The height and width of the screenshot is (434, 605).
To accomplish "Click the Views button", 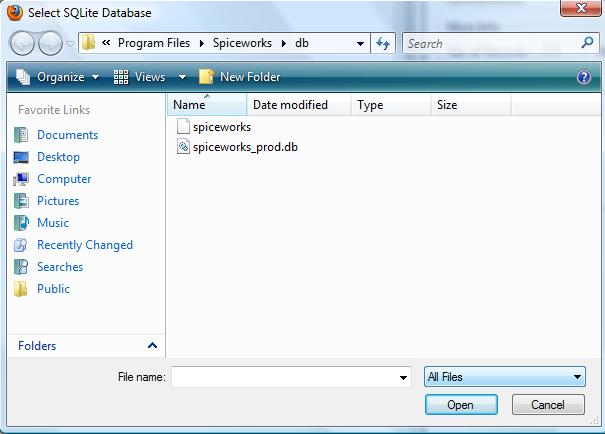I will (139, 77).
